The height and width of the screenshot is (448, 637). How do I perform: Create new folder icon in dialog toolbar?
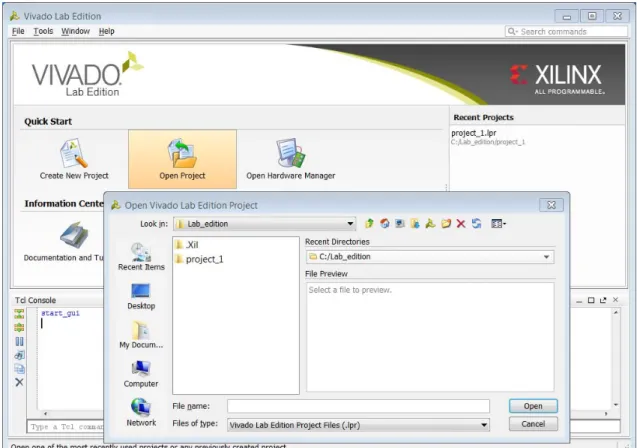pyautogui.click(x=446, y=223)
